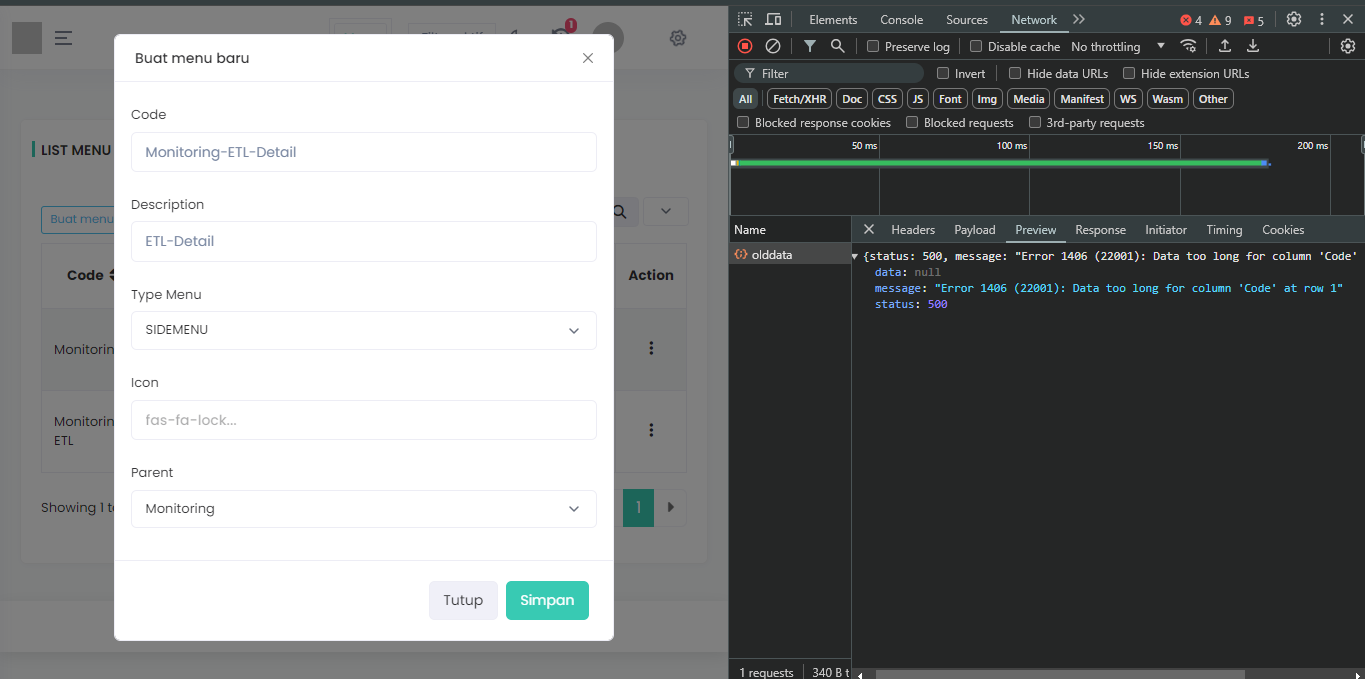Open the No throttling dropdown
1365x679 pixels.
pyautogui.click(x=1117, y=47)
